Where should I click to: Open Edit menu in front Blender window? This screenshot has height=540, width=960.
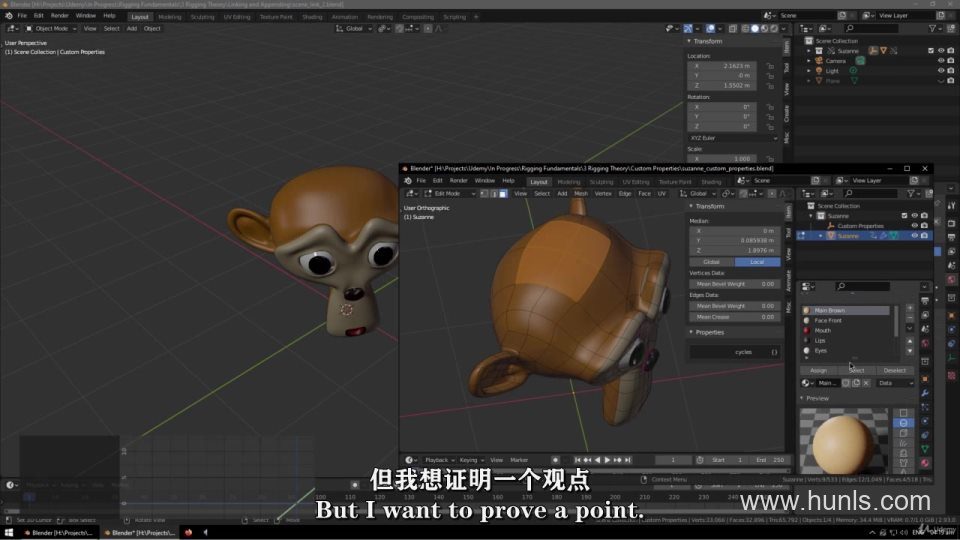tap(437, 181)
